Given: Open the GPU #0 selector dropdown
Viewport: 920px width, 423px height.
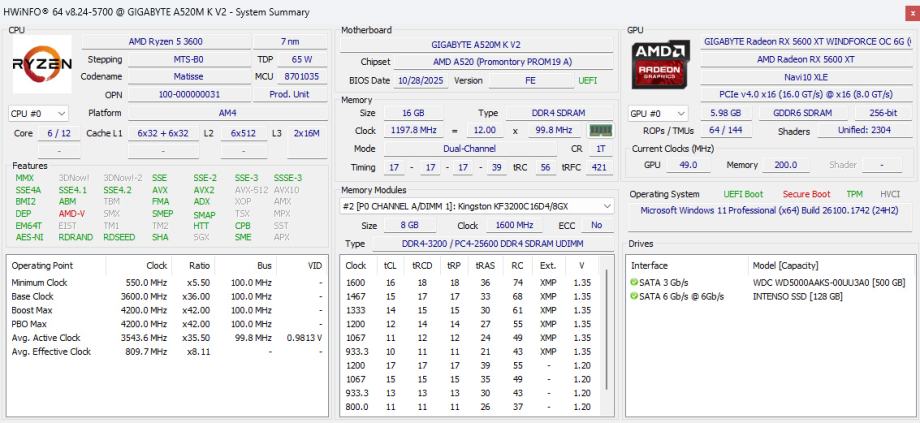Looking at the screenshot, I should pyautogui.click(x=658, y=114).
